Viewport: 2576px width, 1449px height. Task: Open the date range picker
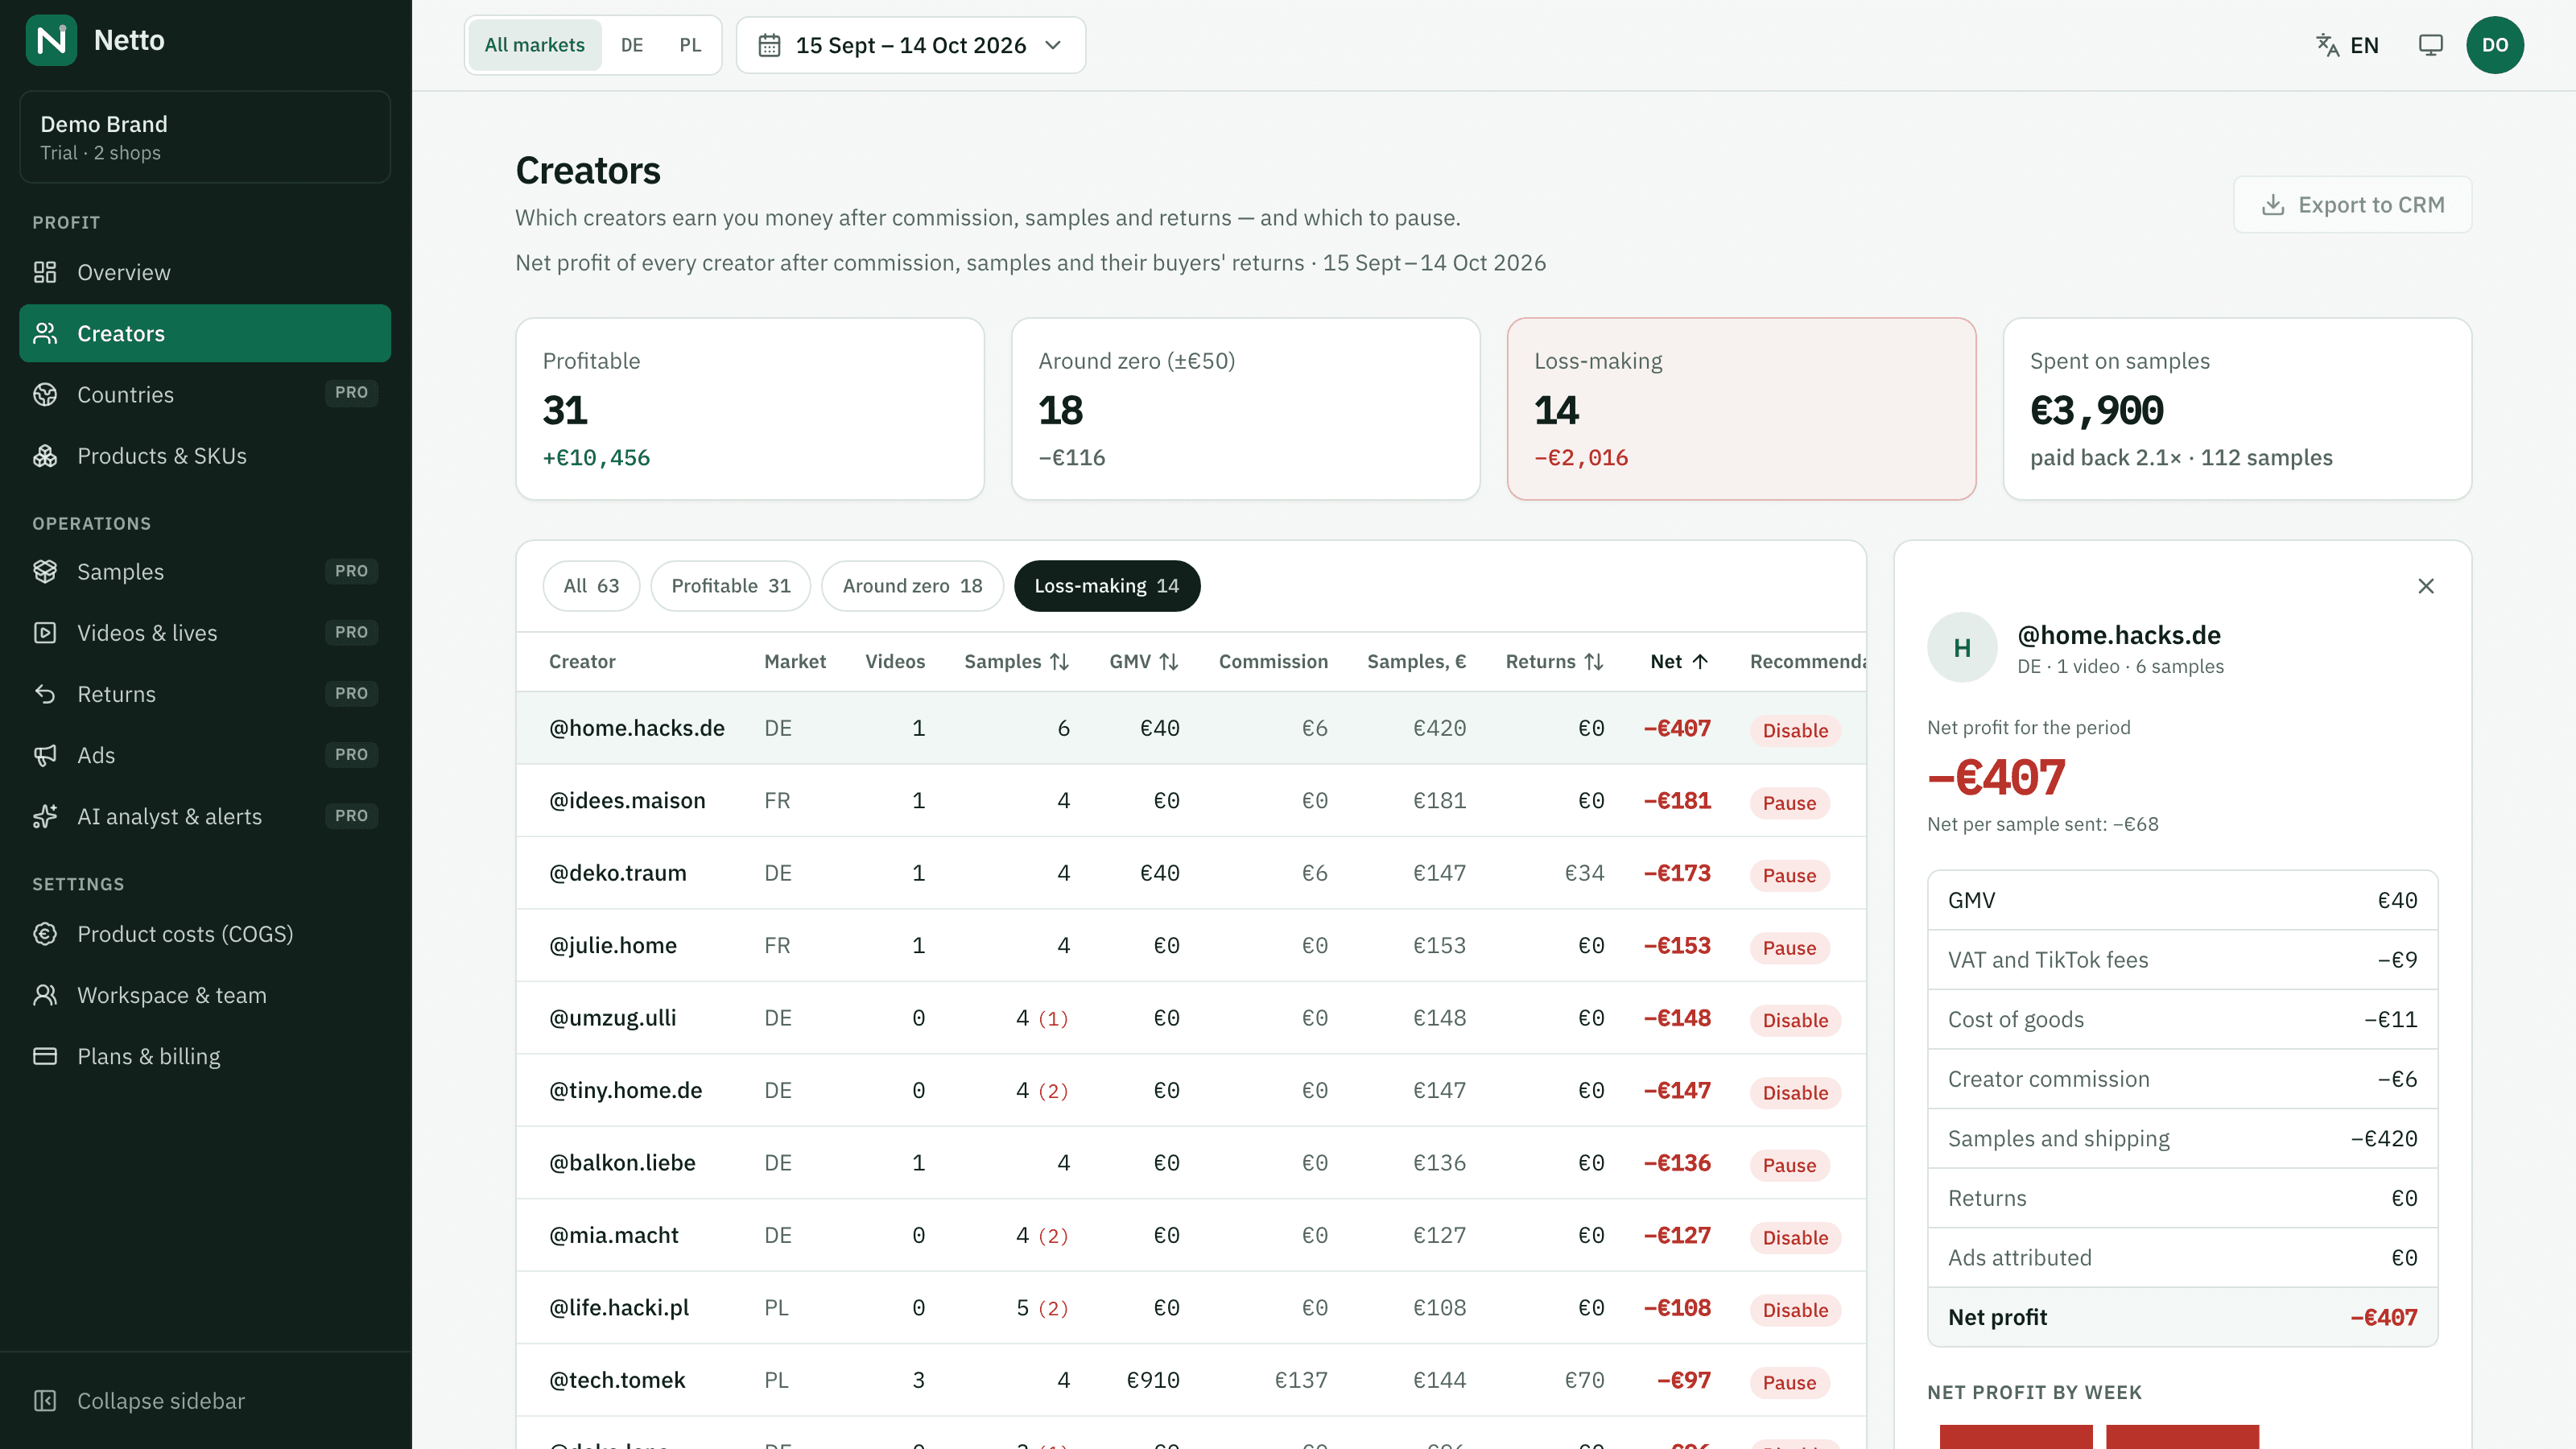point(910,45)
